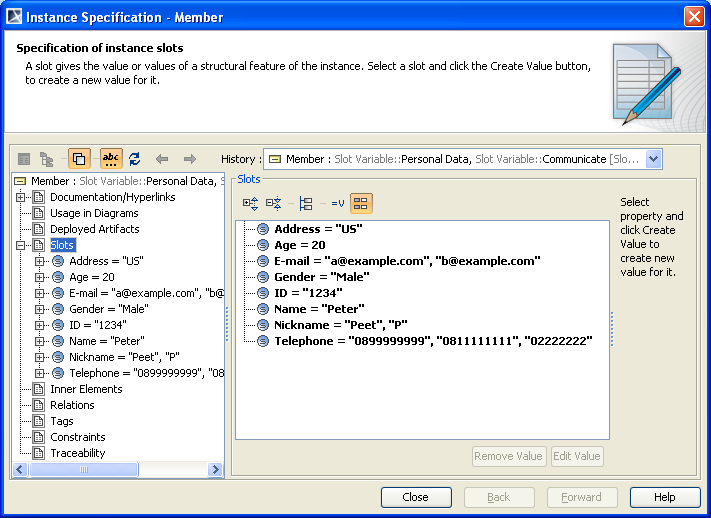Viewport: 711px width, 518px height.
Task: Select bold Address = "US" row in Slots panel
Action: 318,229
